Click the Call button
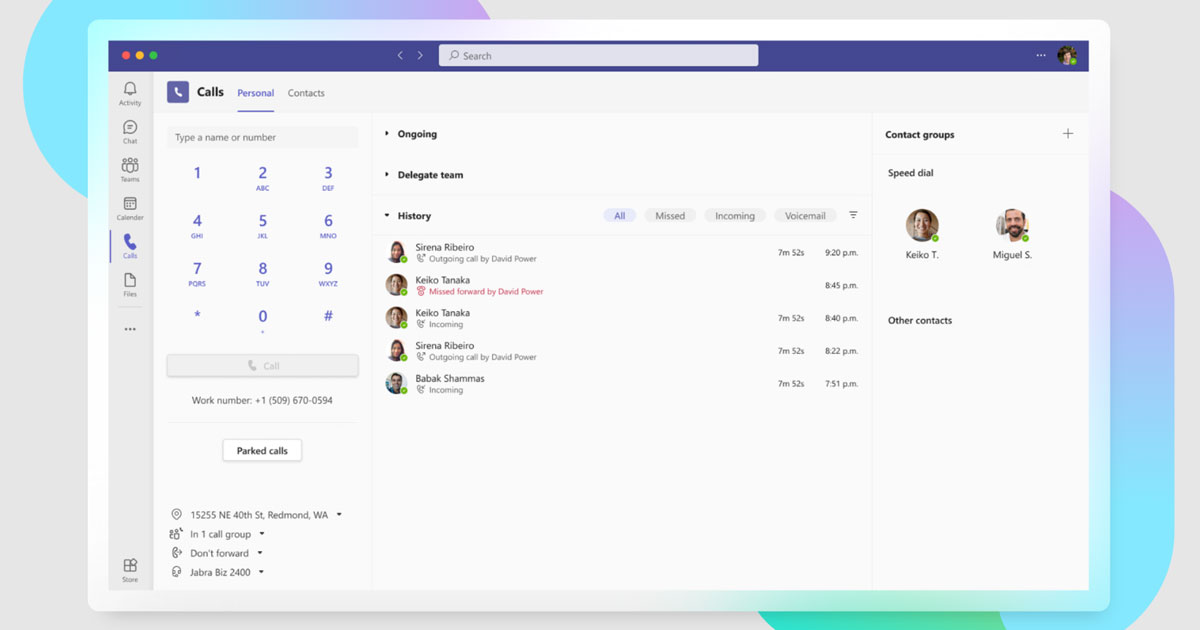 [x=262, y=366]
